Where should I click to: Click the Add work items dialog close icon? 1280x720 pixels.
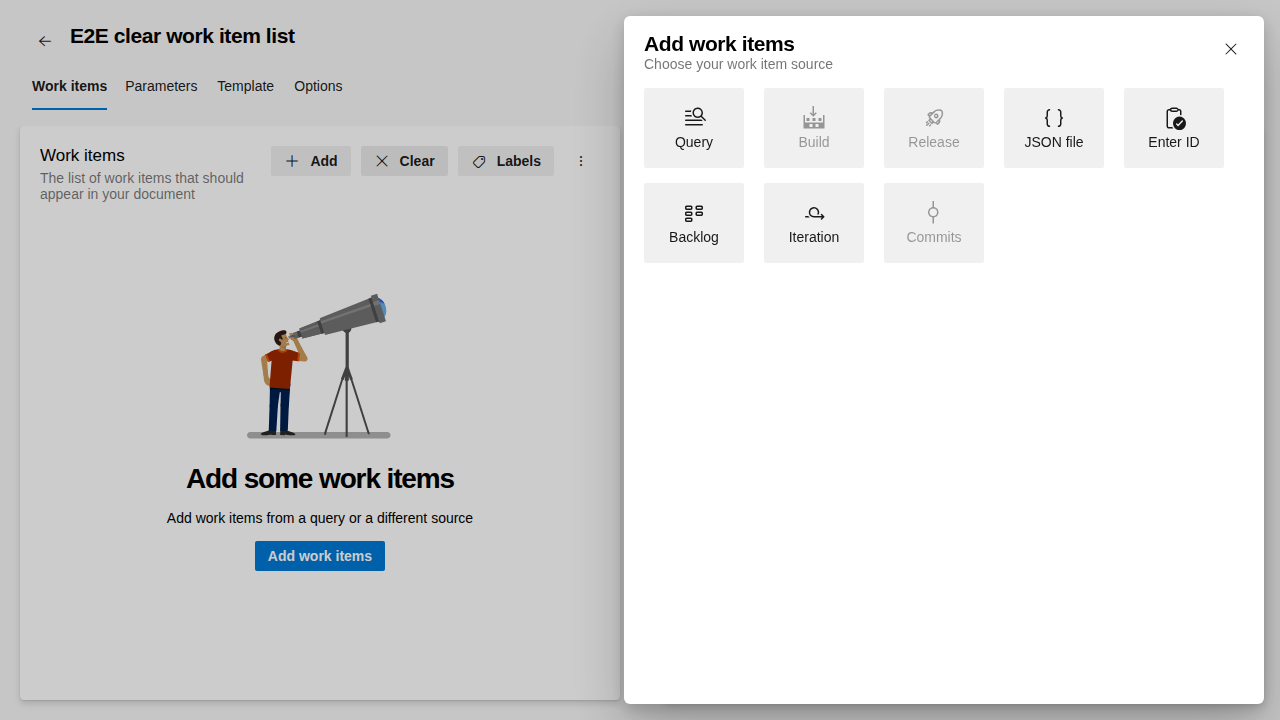point(1230,48)
